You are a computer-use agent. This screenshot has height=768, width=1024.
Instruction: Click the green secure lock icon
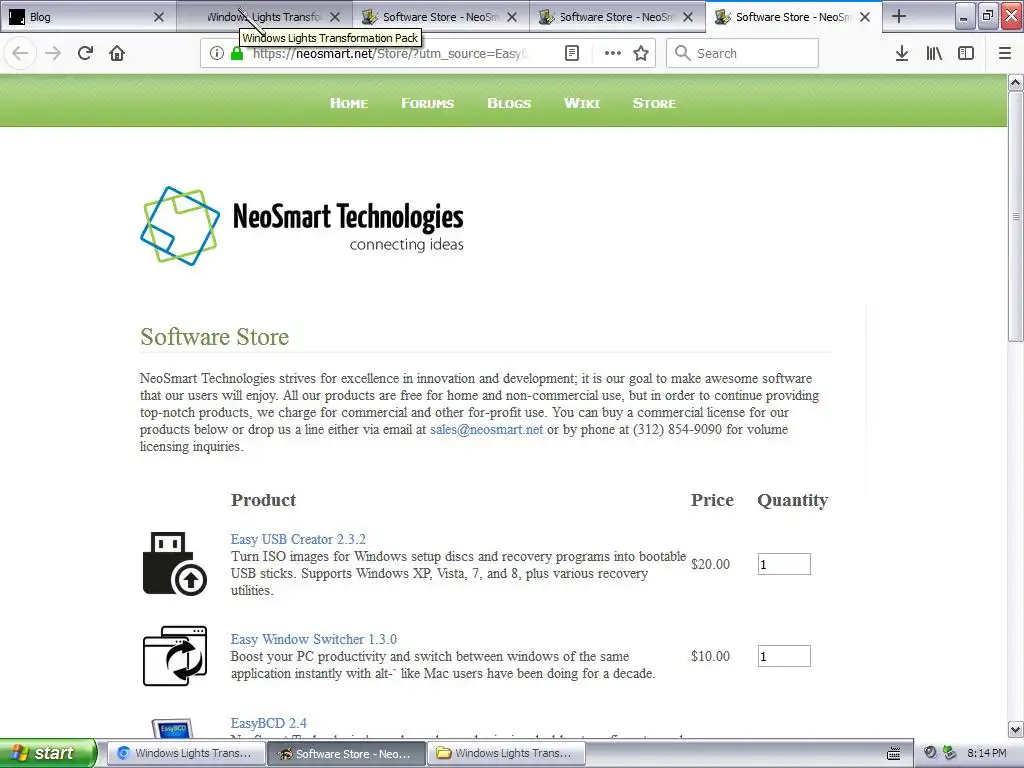[x=237, y=53]
